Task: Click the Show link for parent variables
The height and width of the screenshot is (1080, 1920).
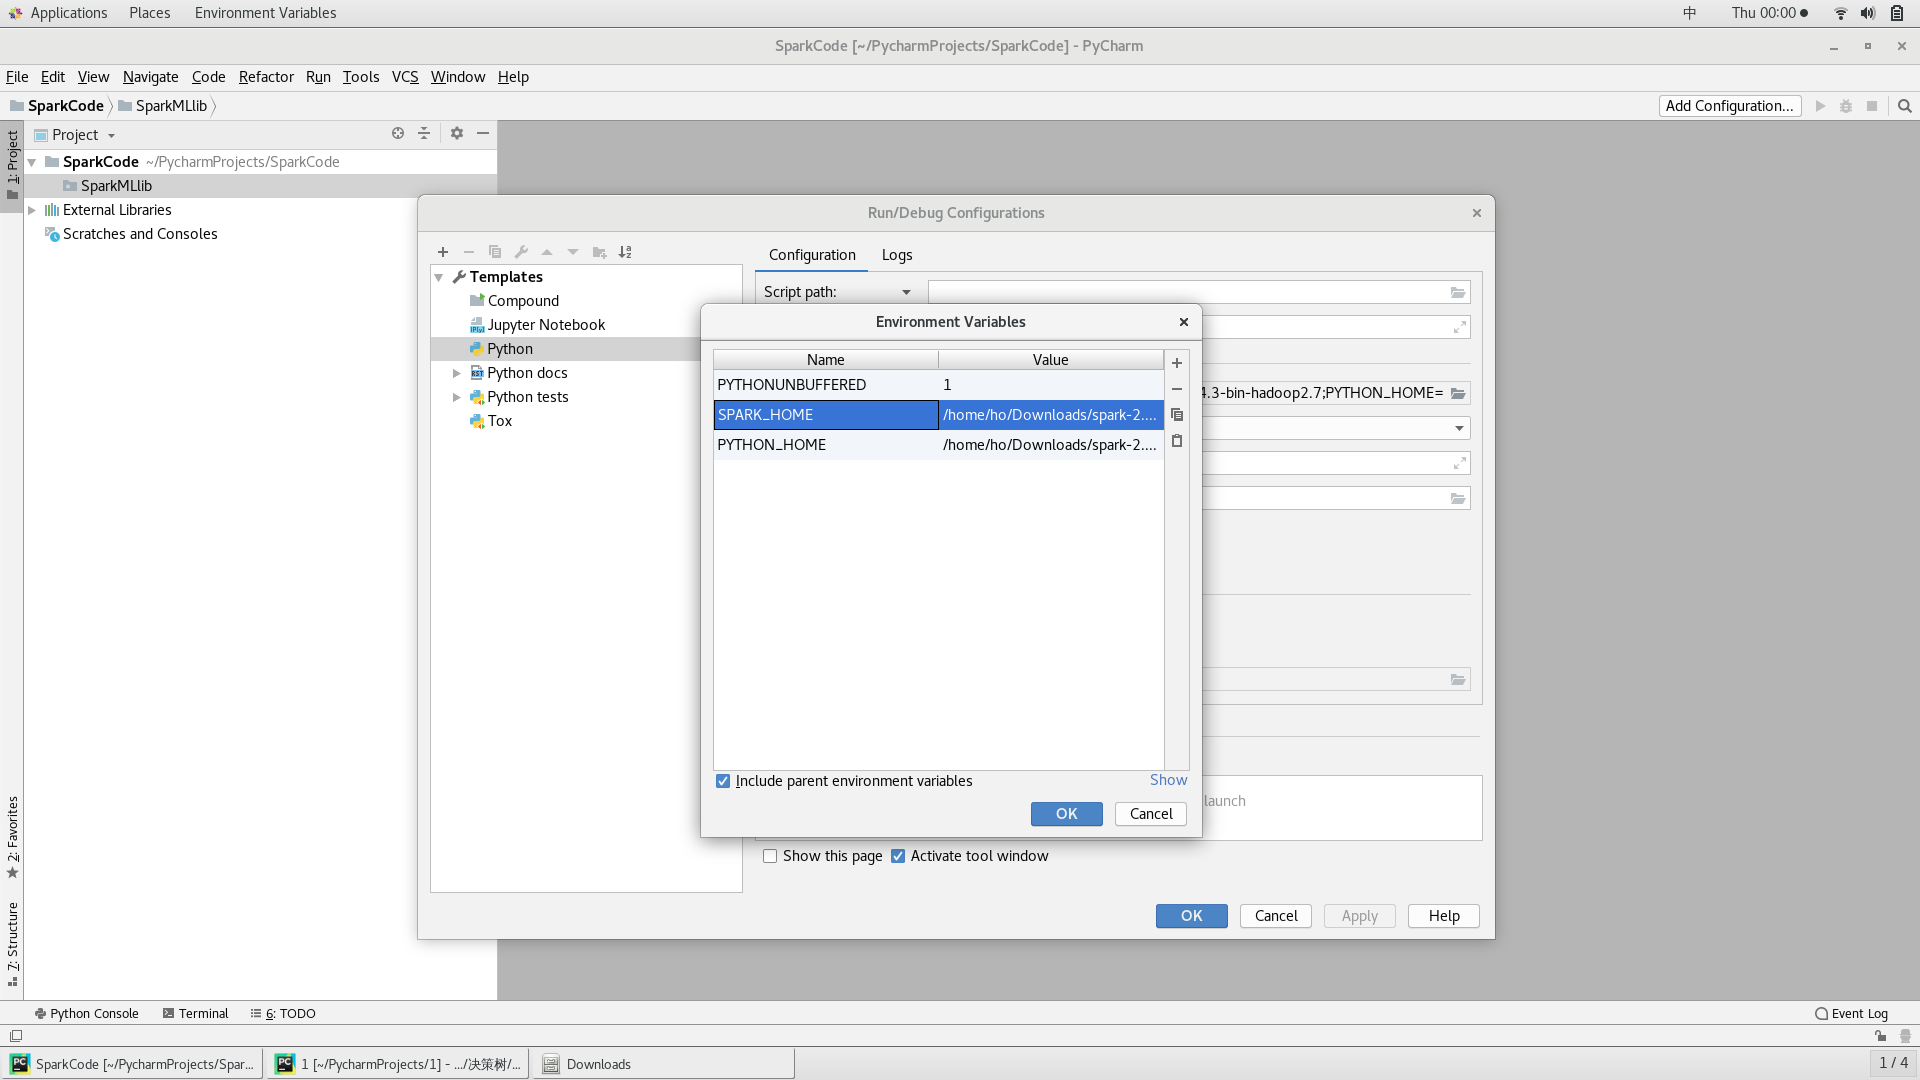Action: click(1168, 780)
